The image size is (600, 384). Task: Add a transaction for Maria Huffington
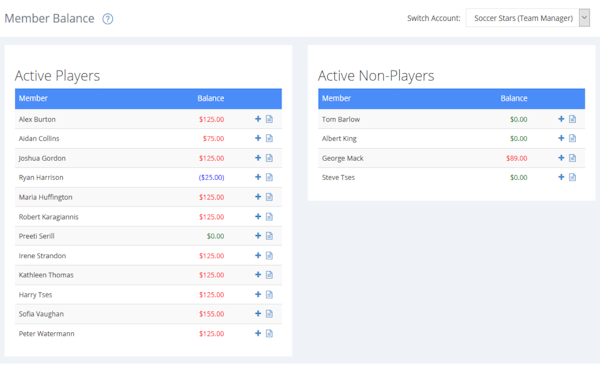[258, 197]
